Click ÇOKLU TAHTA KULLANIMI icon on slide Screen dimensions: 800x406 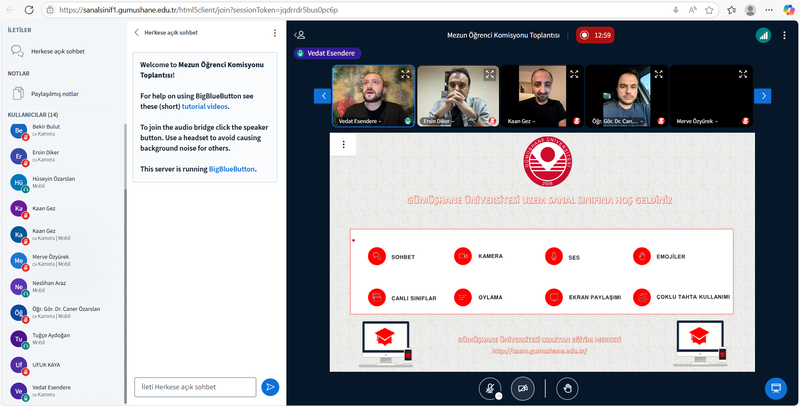point(642,297)
